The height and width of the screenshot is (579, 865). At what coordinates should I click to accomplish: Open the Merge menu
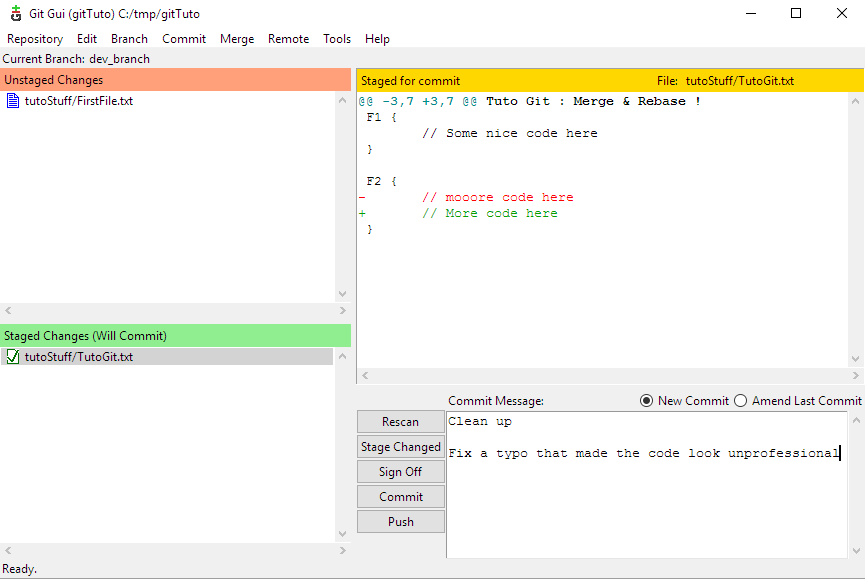click(x=237, y=39)
